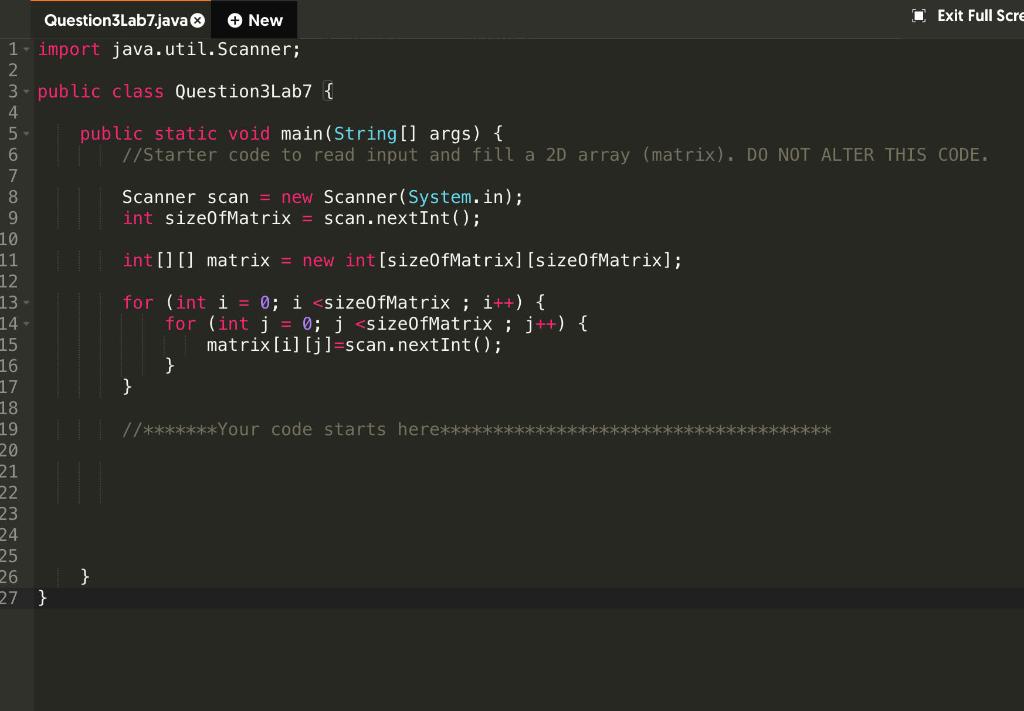1024x711 pixels.
Task: Collapse the outer for loop on line 13
Action: pos(27,303)
